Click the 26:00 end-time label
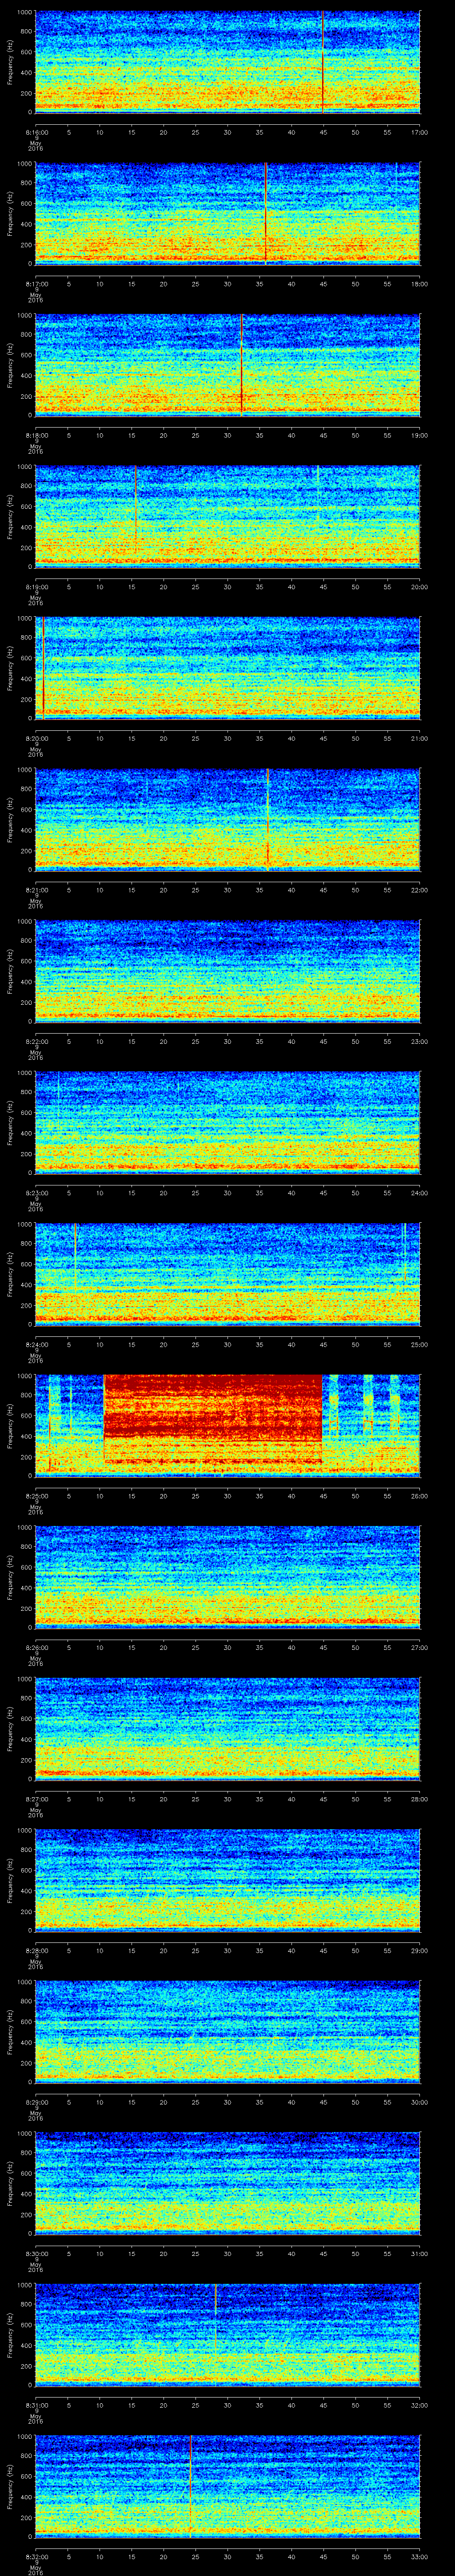Image resolution: width=455 pixels, height=2576 pixels. (419, 1495)
